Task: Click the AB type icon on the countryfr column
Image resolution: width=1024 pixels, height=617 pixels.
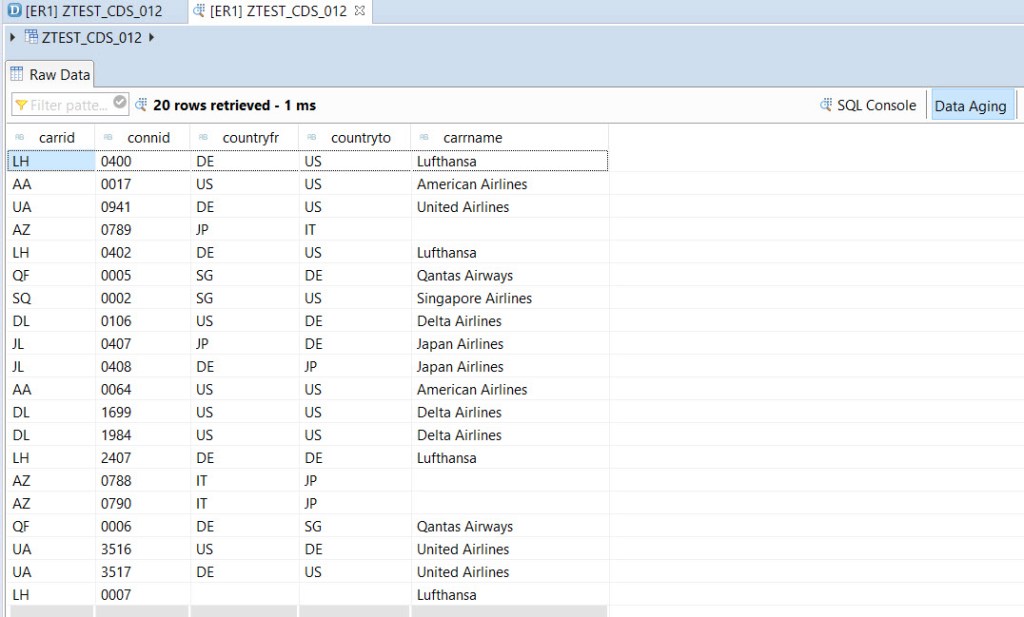Action: tap(203, 137)
